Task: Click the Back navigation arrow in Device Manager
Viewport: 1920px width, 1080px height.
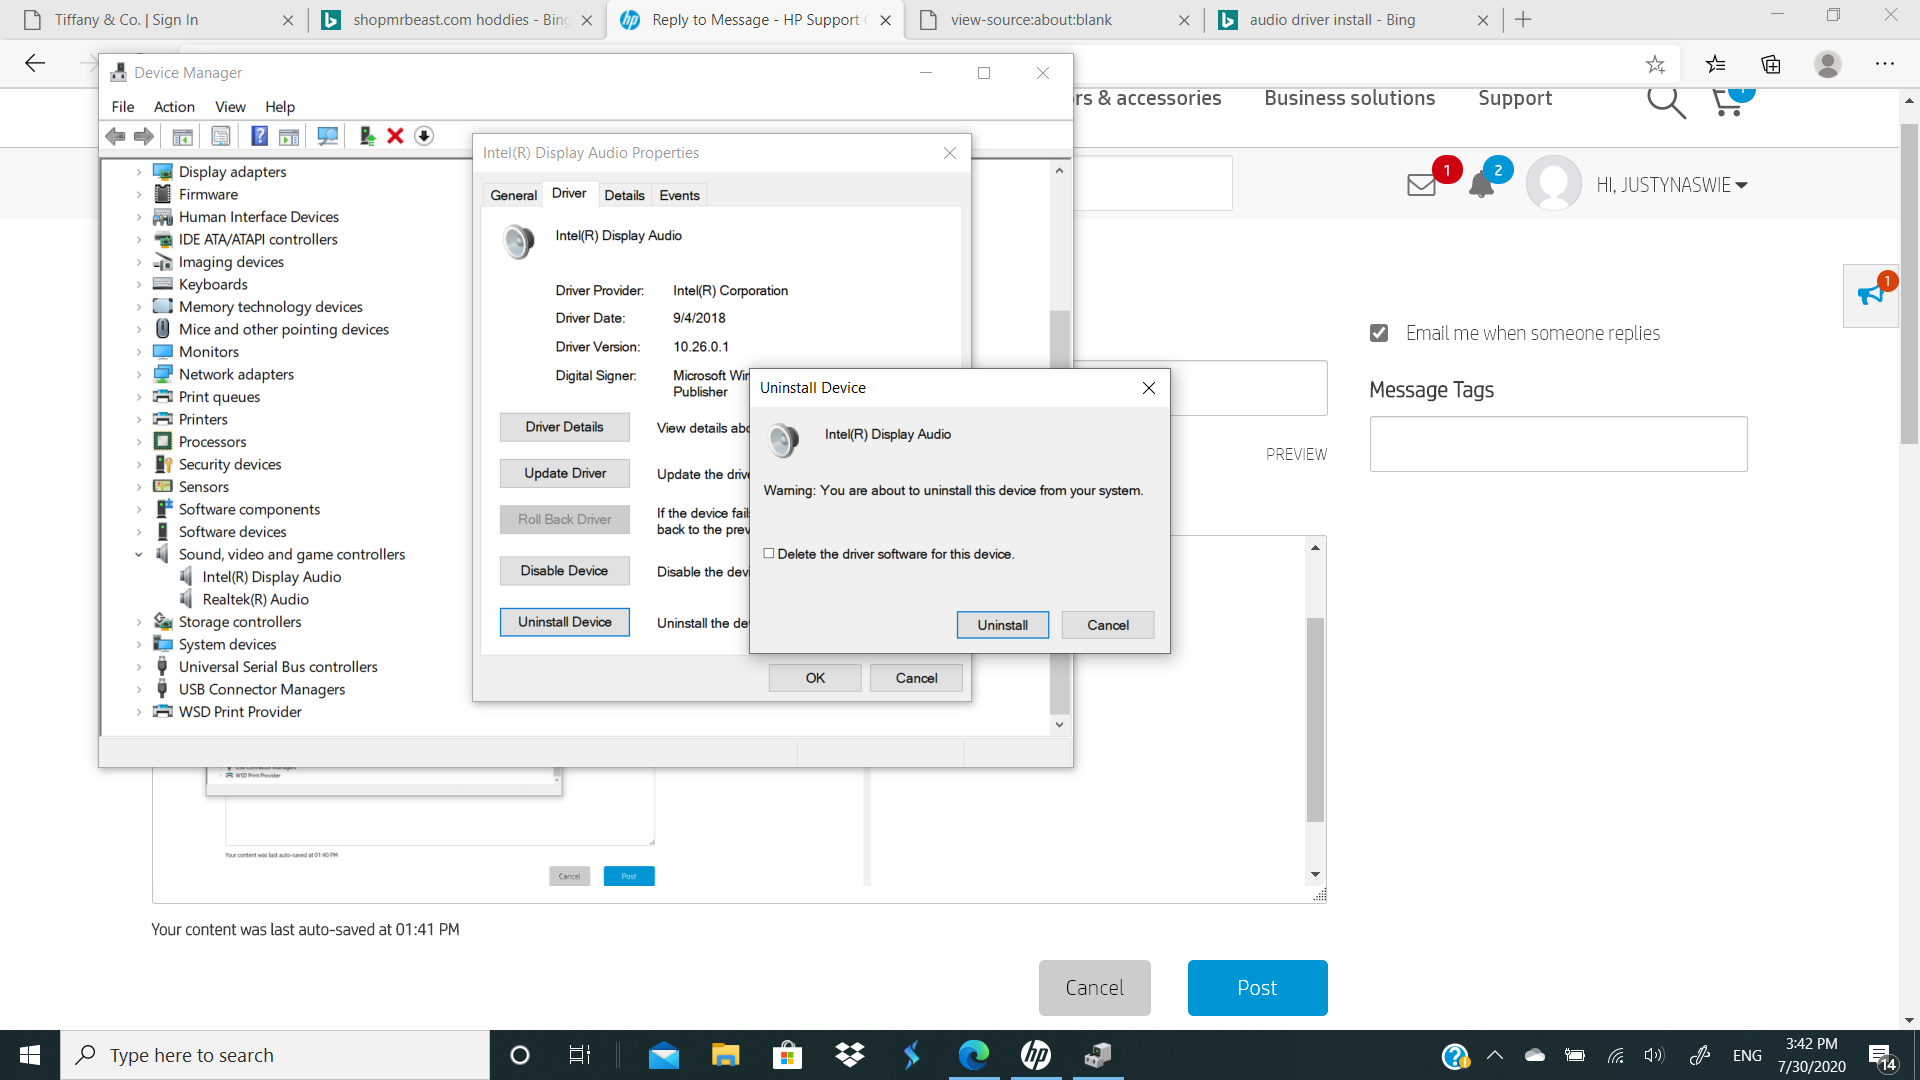Action: pos(114,136)
